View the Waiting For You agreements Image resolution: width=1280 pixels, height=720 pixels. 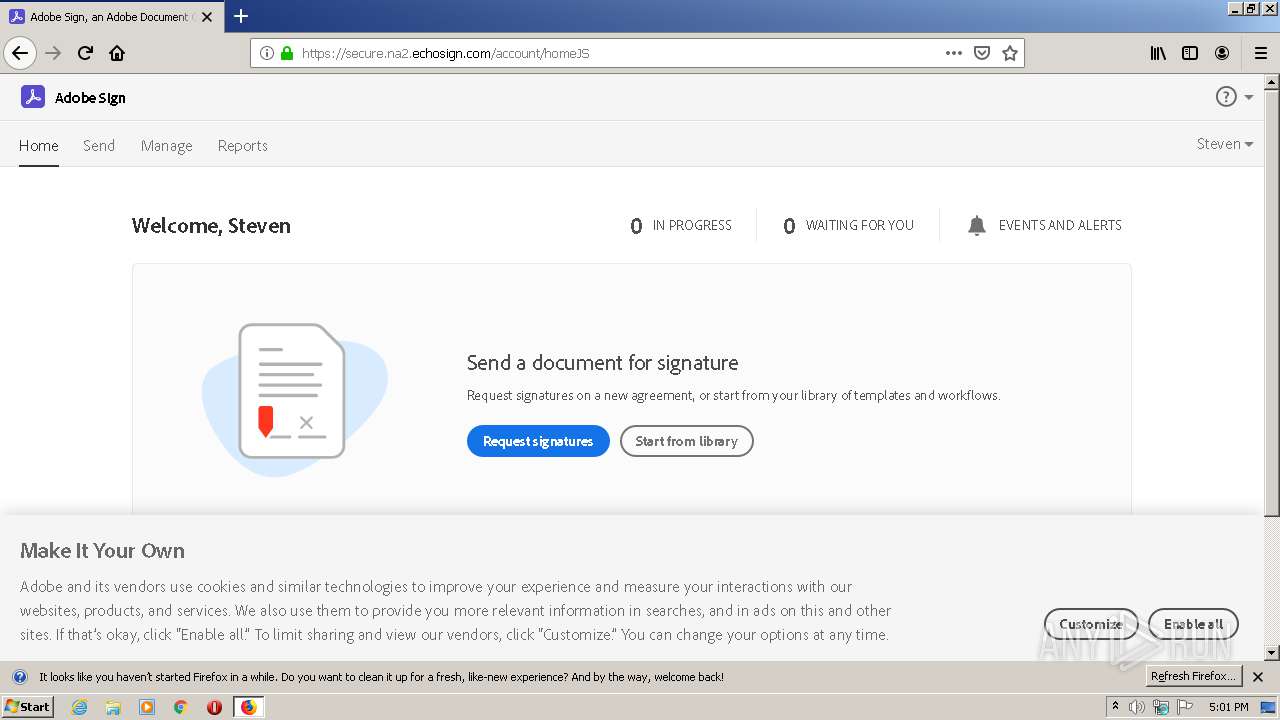tap(848, 226)
